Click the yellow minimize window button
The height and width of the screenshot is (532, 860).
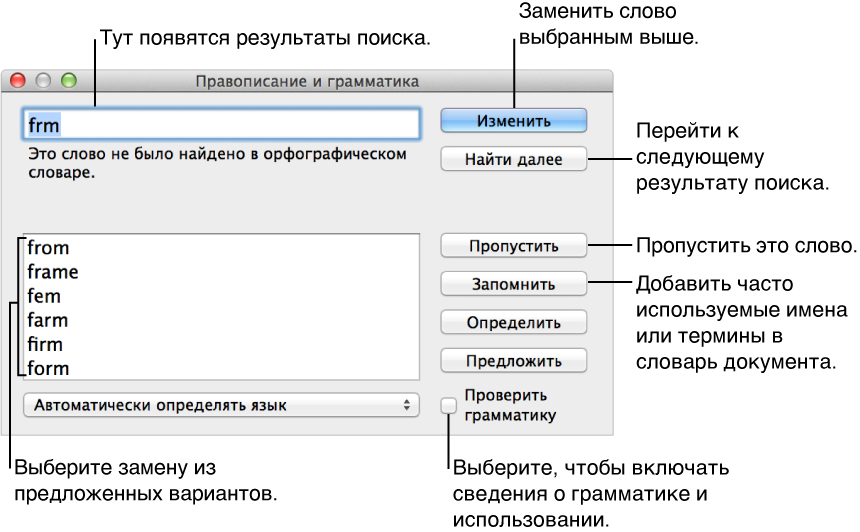pos(43,81)
